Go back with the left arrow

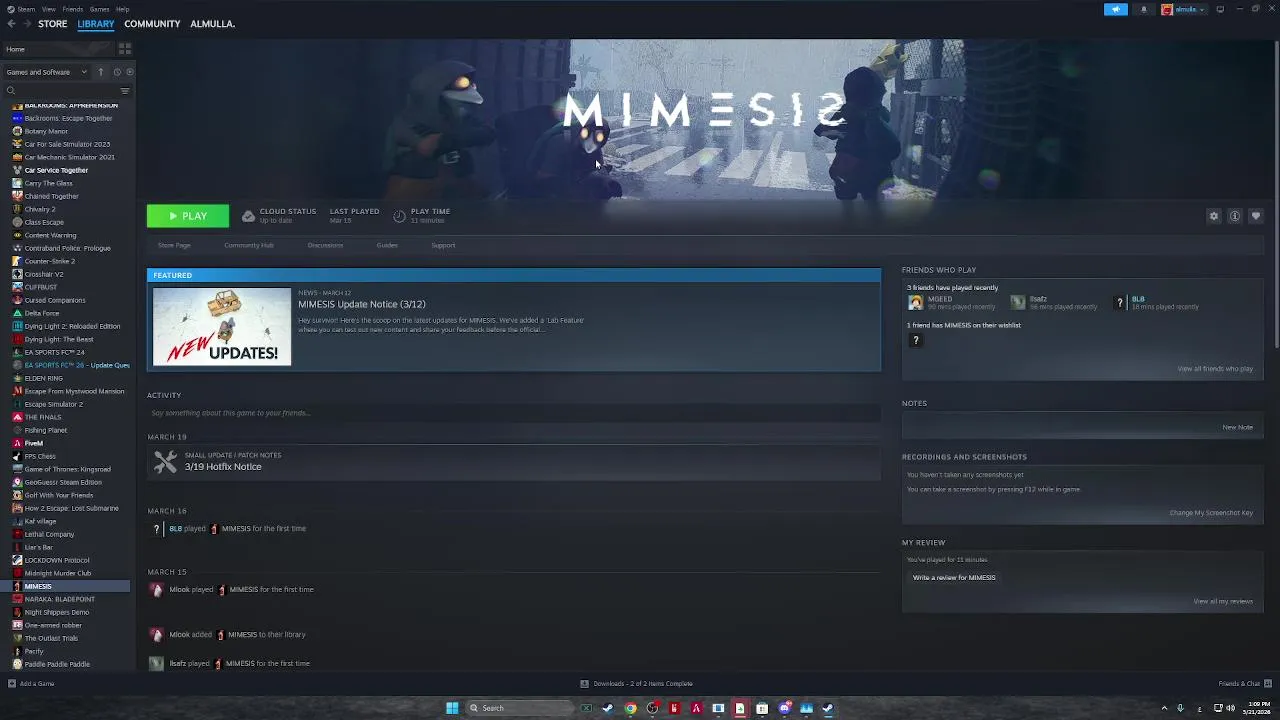(11, 24)
